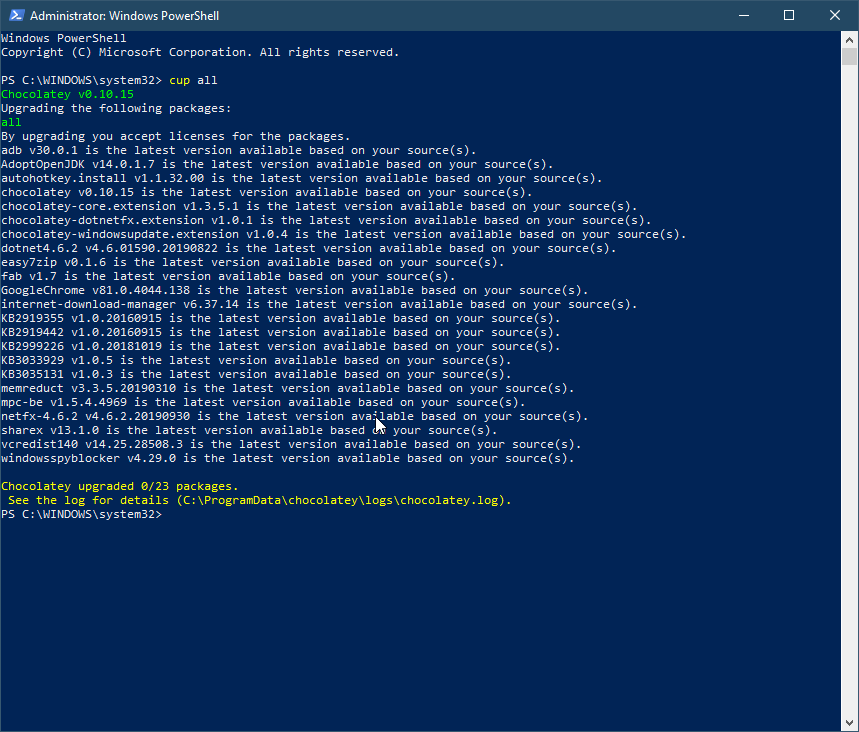Click the sharex v13.1.0 output line
Viewport: 859px width, 732px height.
tap(249, 430)
